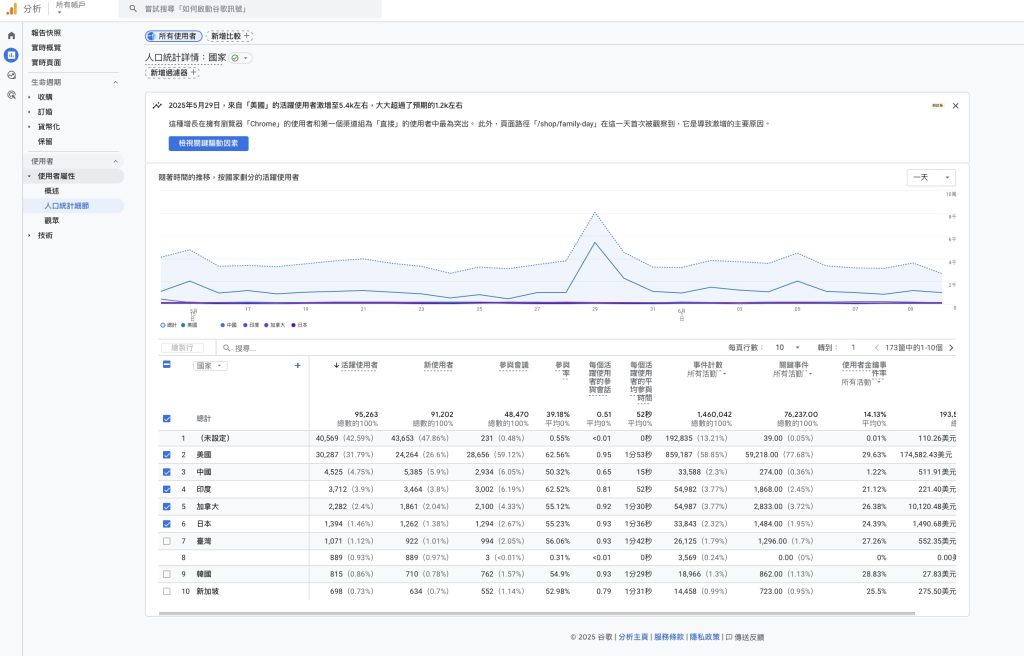Image resolution: width=1024 pixels, height=656 pixels.
Task: Uncheck the 美國 row checkbox
Action: click(166, 455)
